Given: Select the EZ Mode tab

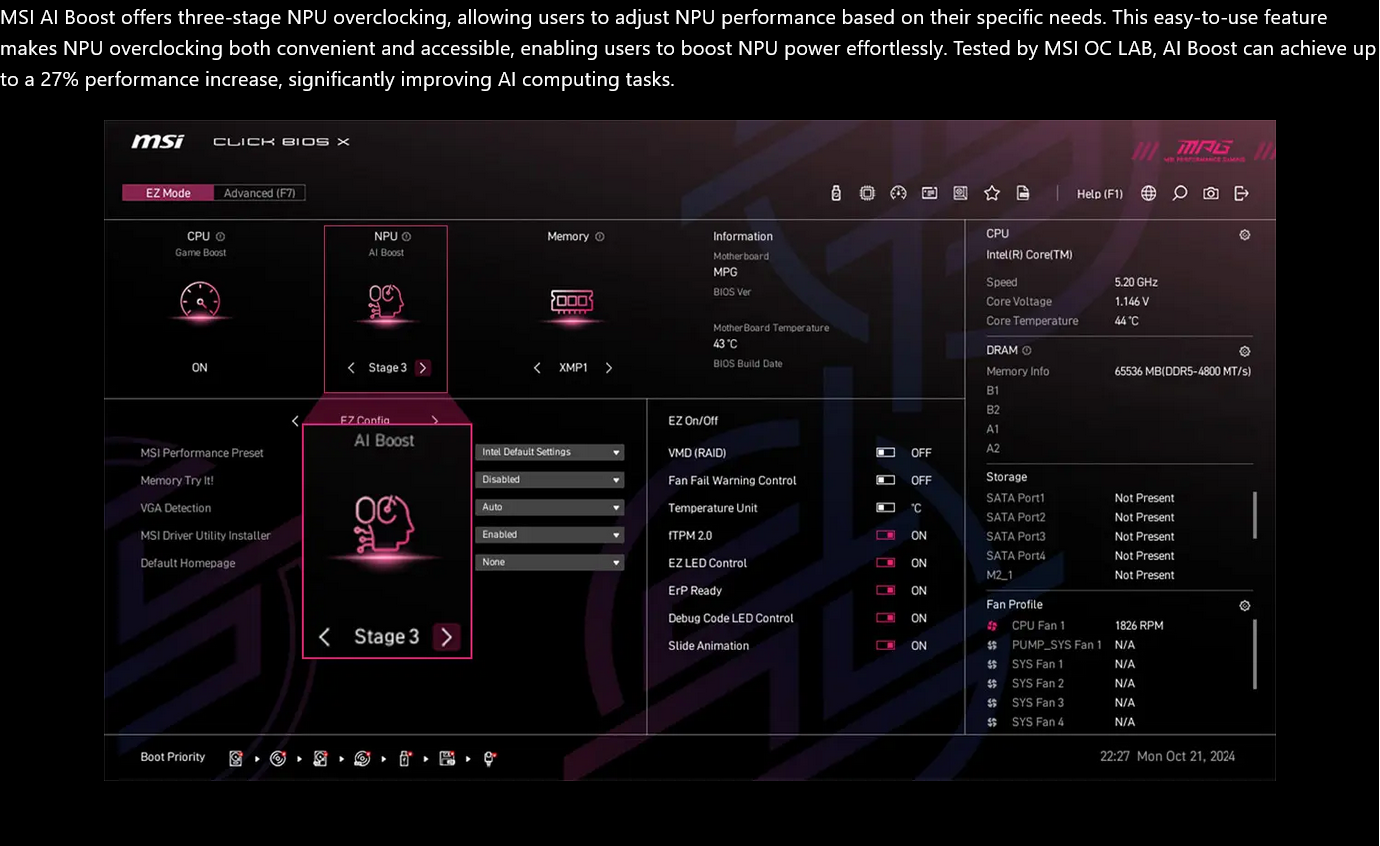Looking at the screenshot, I should pos(168,193).
